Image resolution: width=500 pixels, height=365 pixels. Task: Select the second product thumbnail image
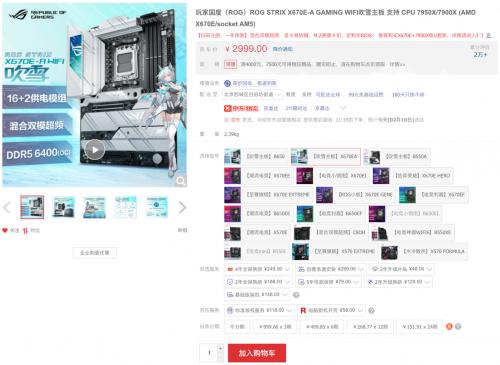coord(63,207)
